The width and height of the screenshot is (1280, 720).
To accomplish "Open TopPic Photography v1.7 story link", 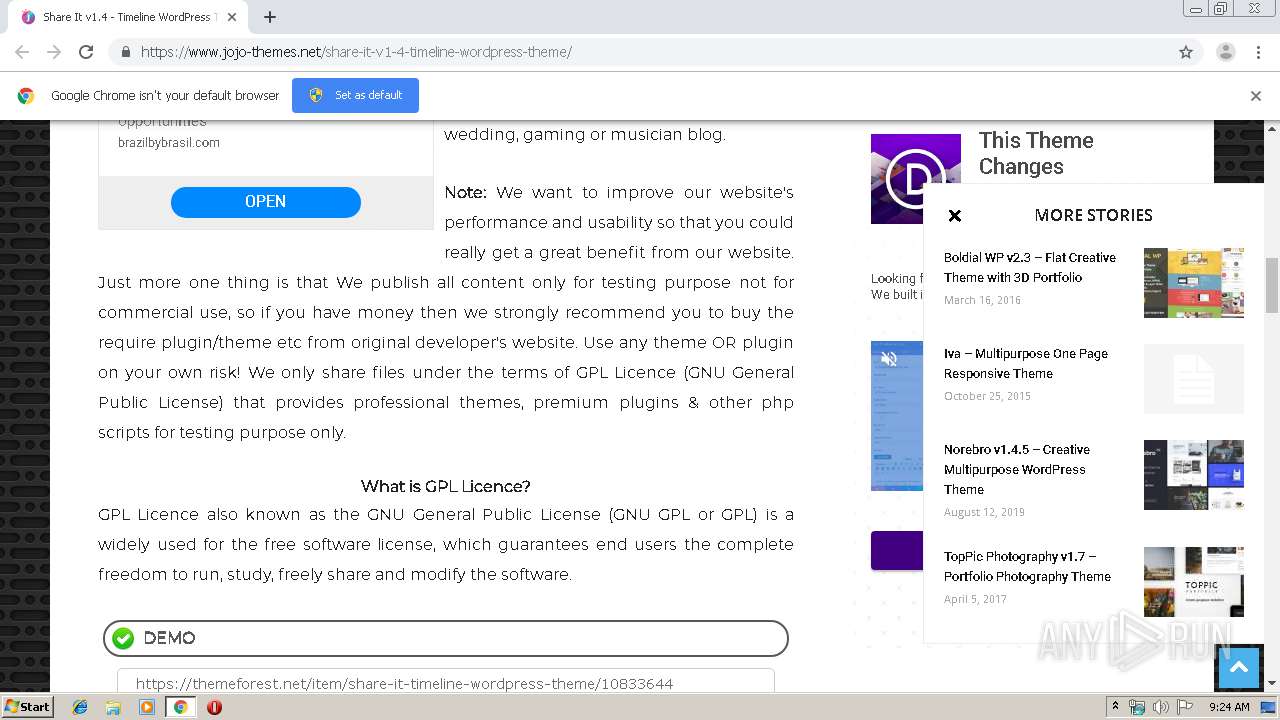I will coord(1027,566).
